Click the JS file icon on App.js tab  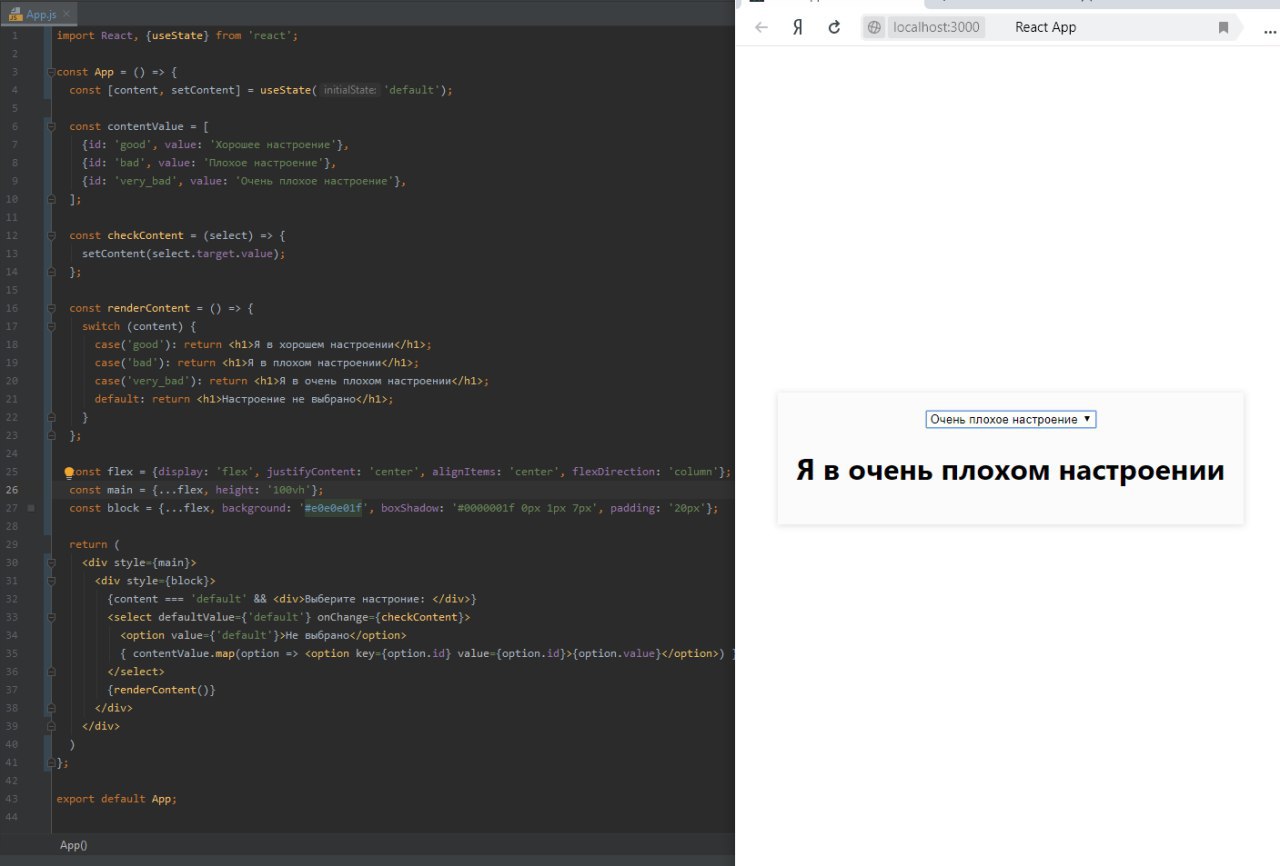coord(15,15)
